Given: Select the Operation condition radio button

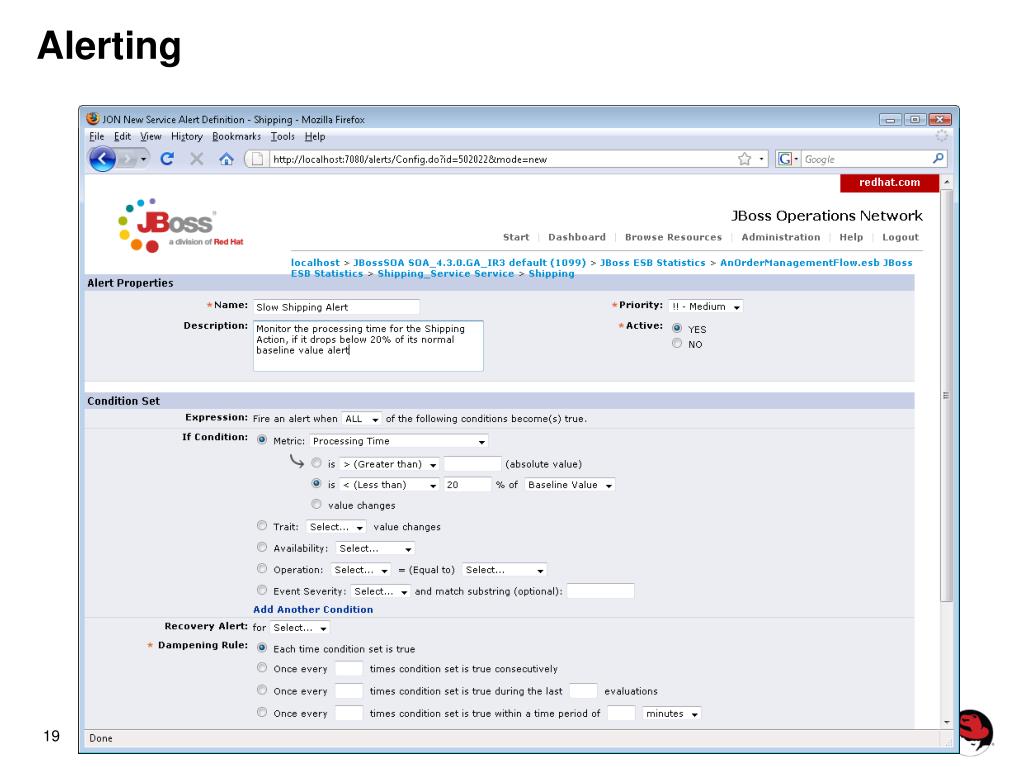Looking at the screenshot, I should coord(262,569).
